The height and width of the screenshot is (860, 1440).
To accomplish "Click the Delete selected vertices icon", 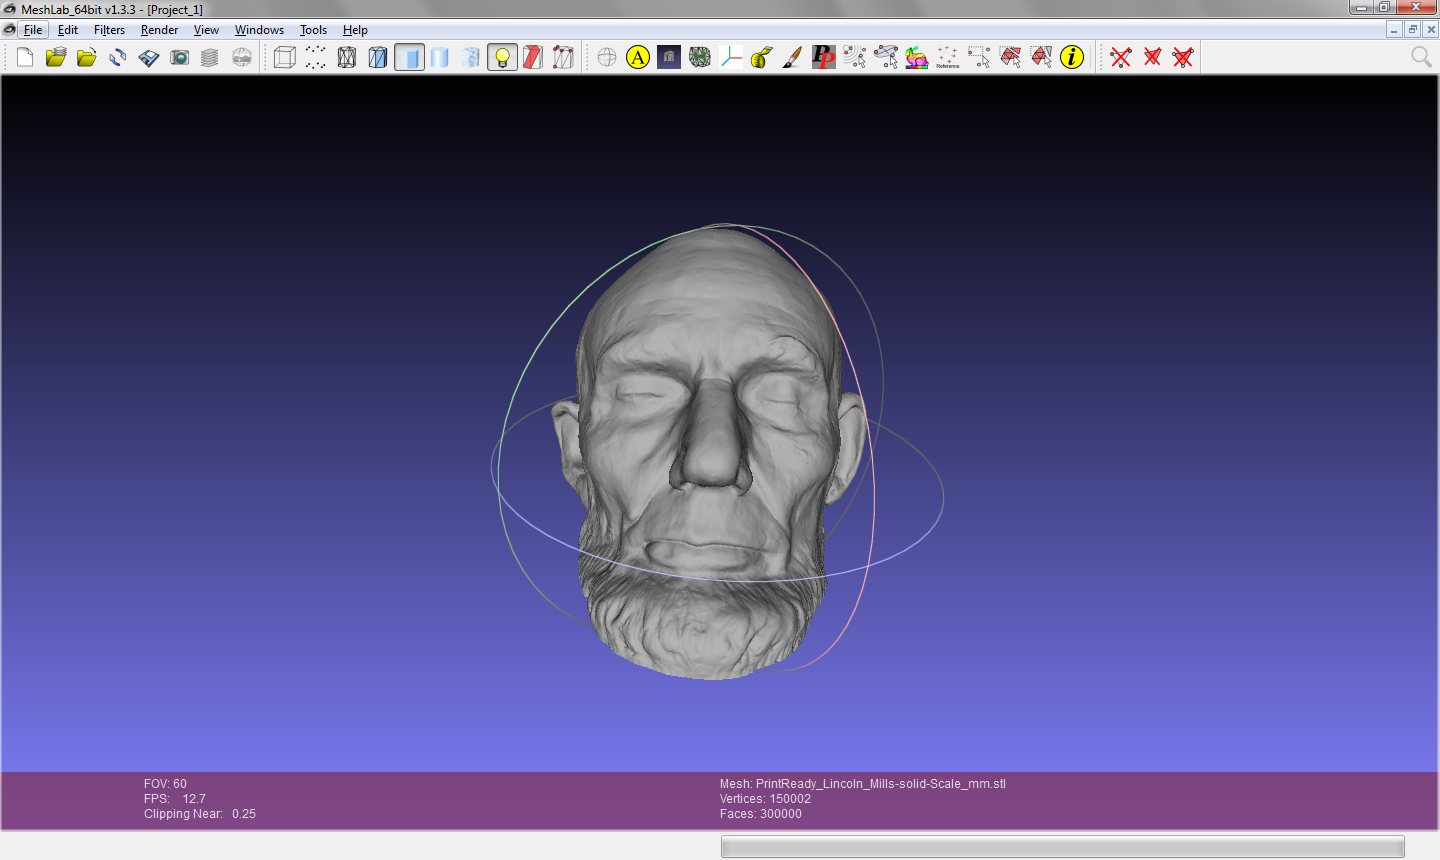I will coord(1121,57).
